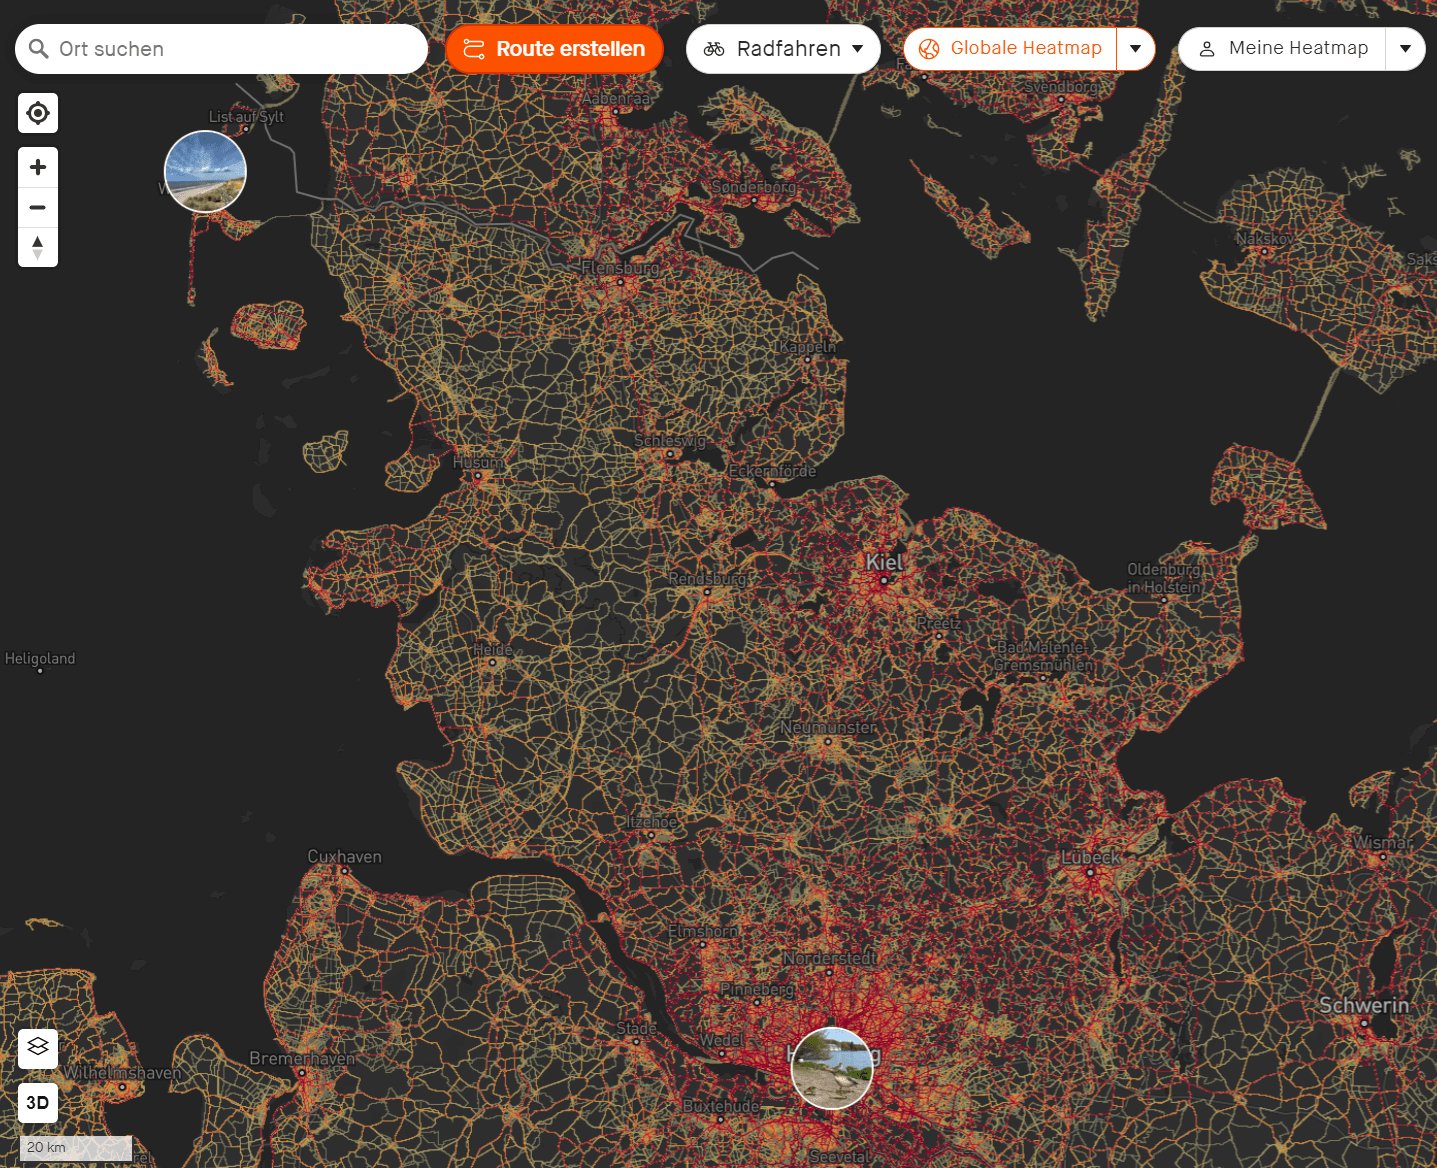Open the photo thumbnail near Hamburg
The width and height of the screenshot is (1437, 1168).
[x=832, y=1067]
